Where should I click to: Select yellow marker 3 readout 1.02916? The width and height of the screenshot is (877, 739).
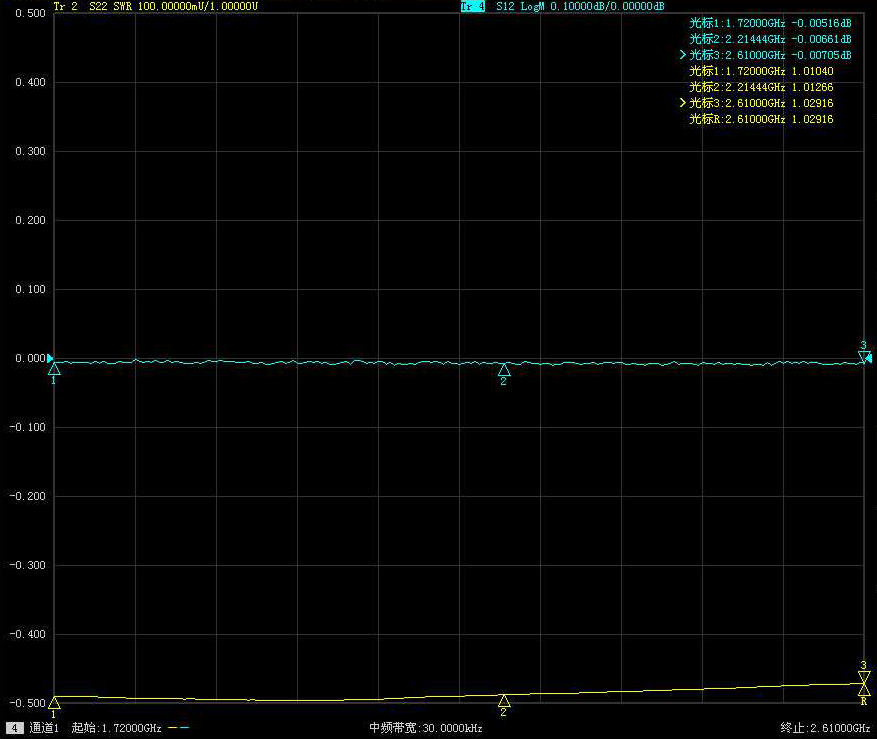[x=761, y=103]
